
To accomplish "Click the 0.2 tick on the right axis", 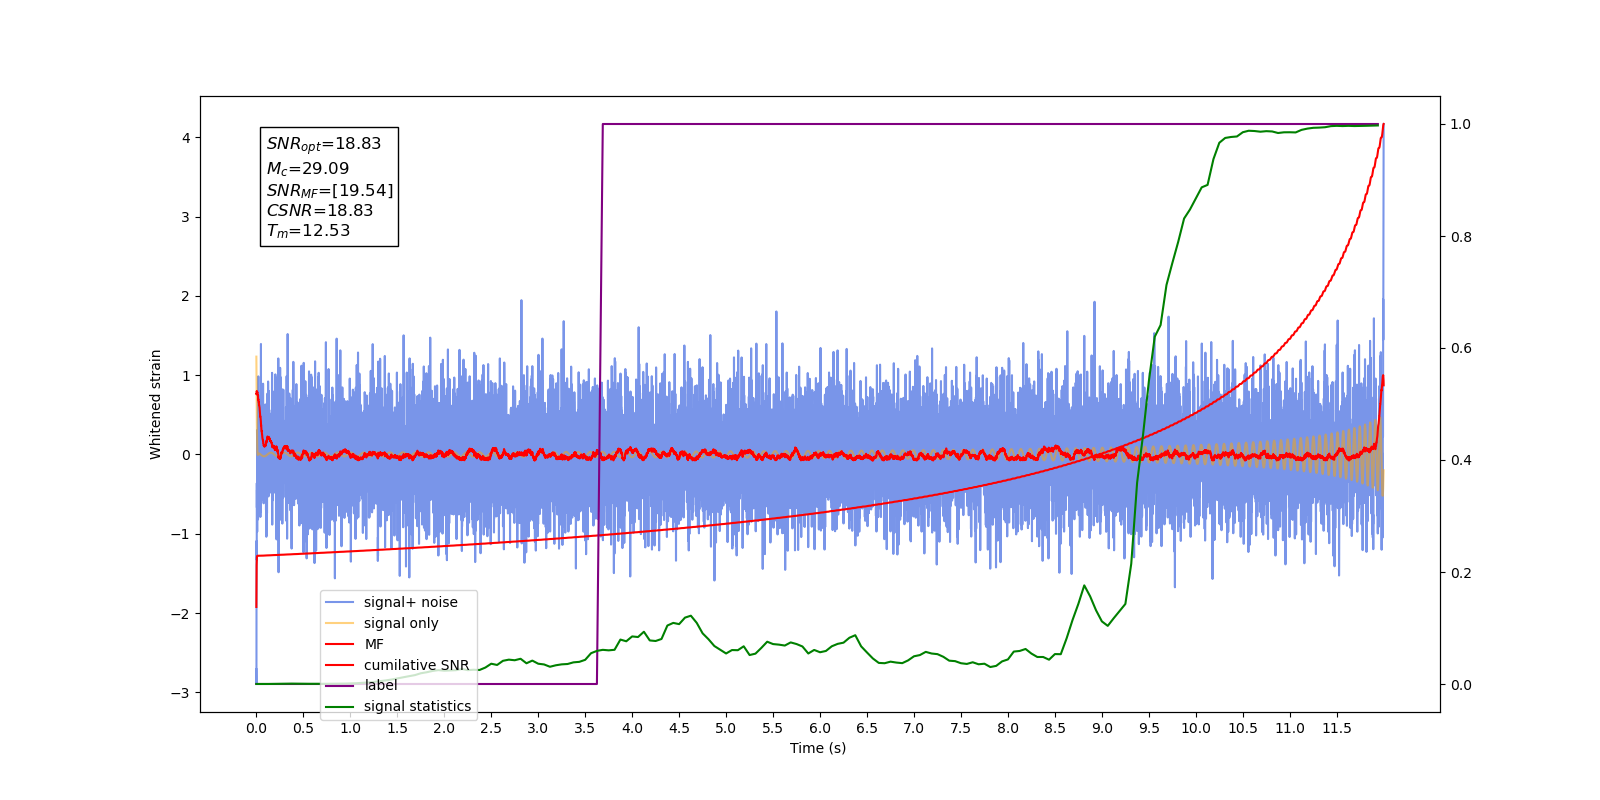I will click(x=1461, y=573).
